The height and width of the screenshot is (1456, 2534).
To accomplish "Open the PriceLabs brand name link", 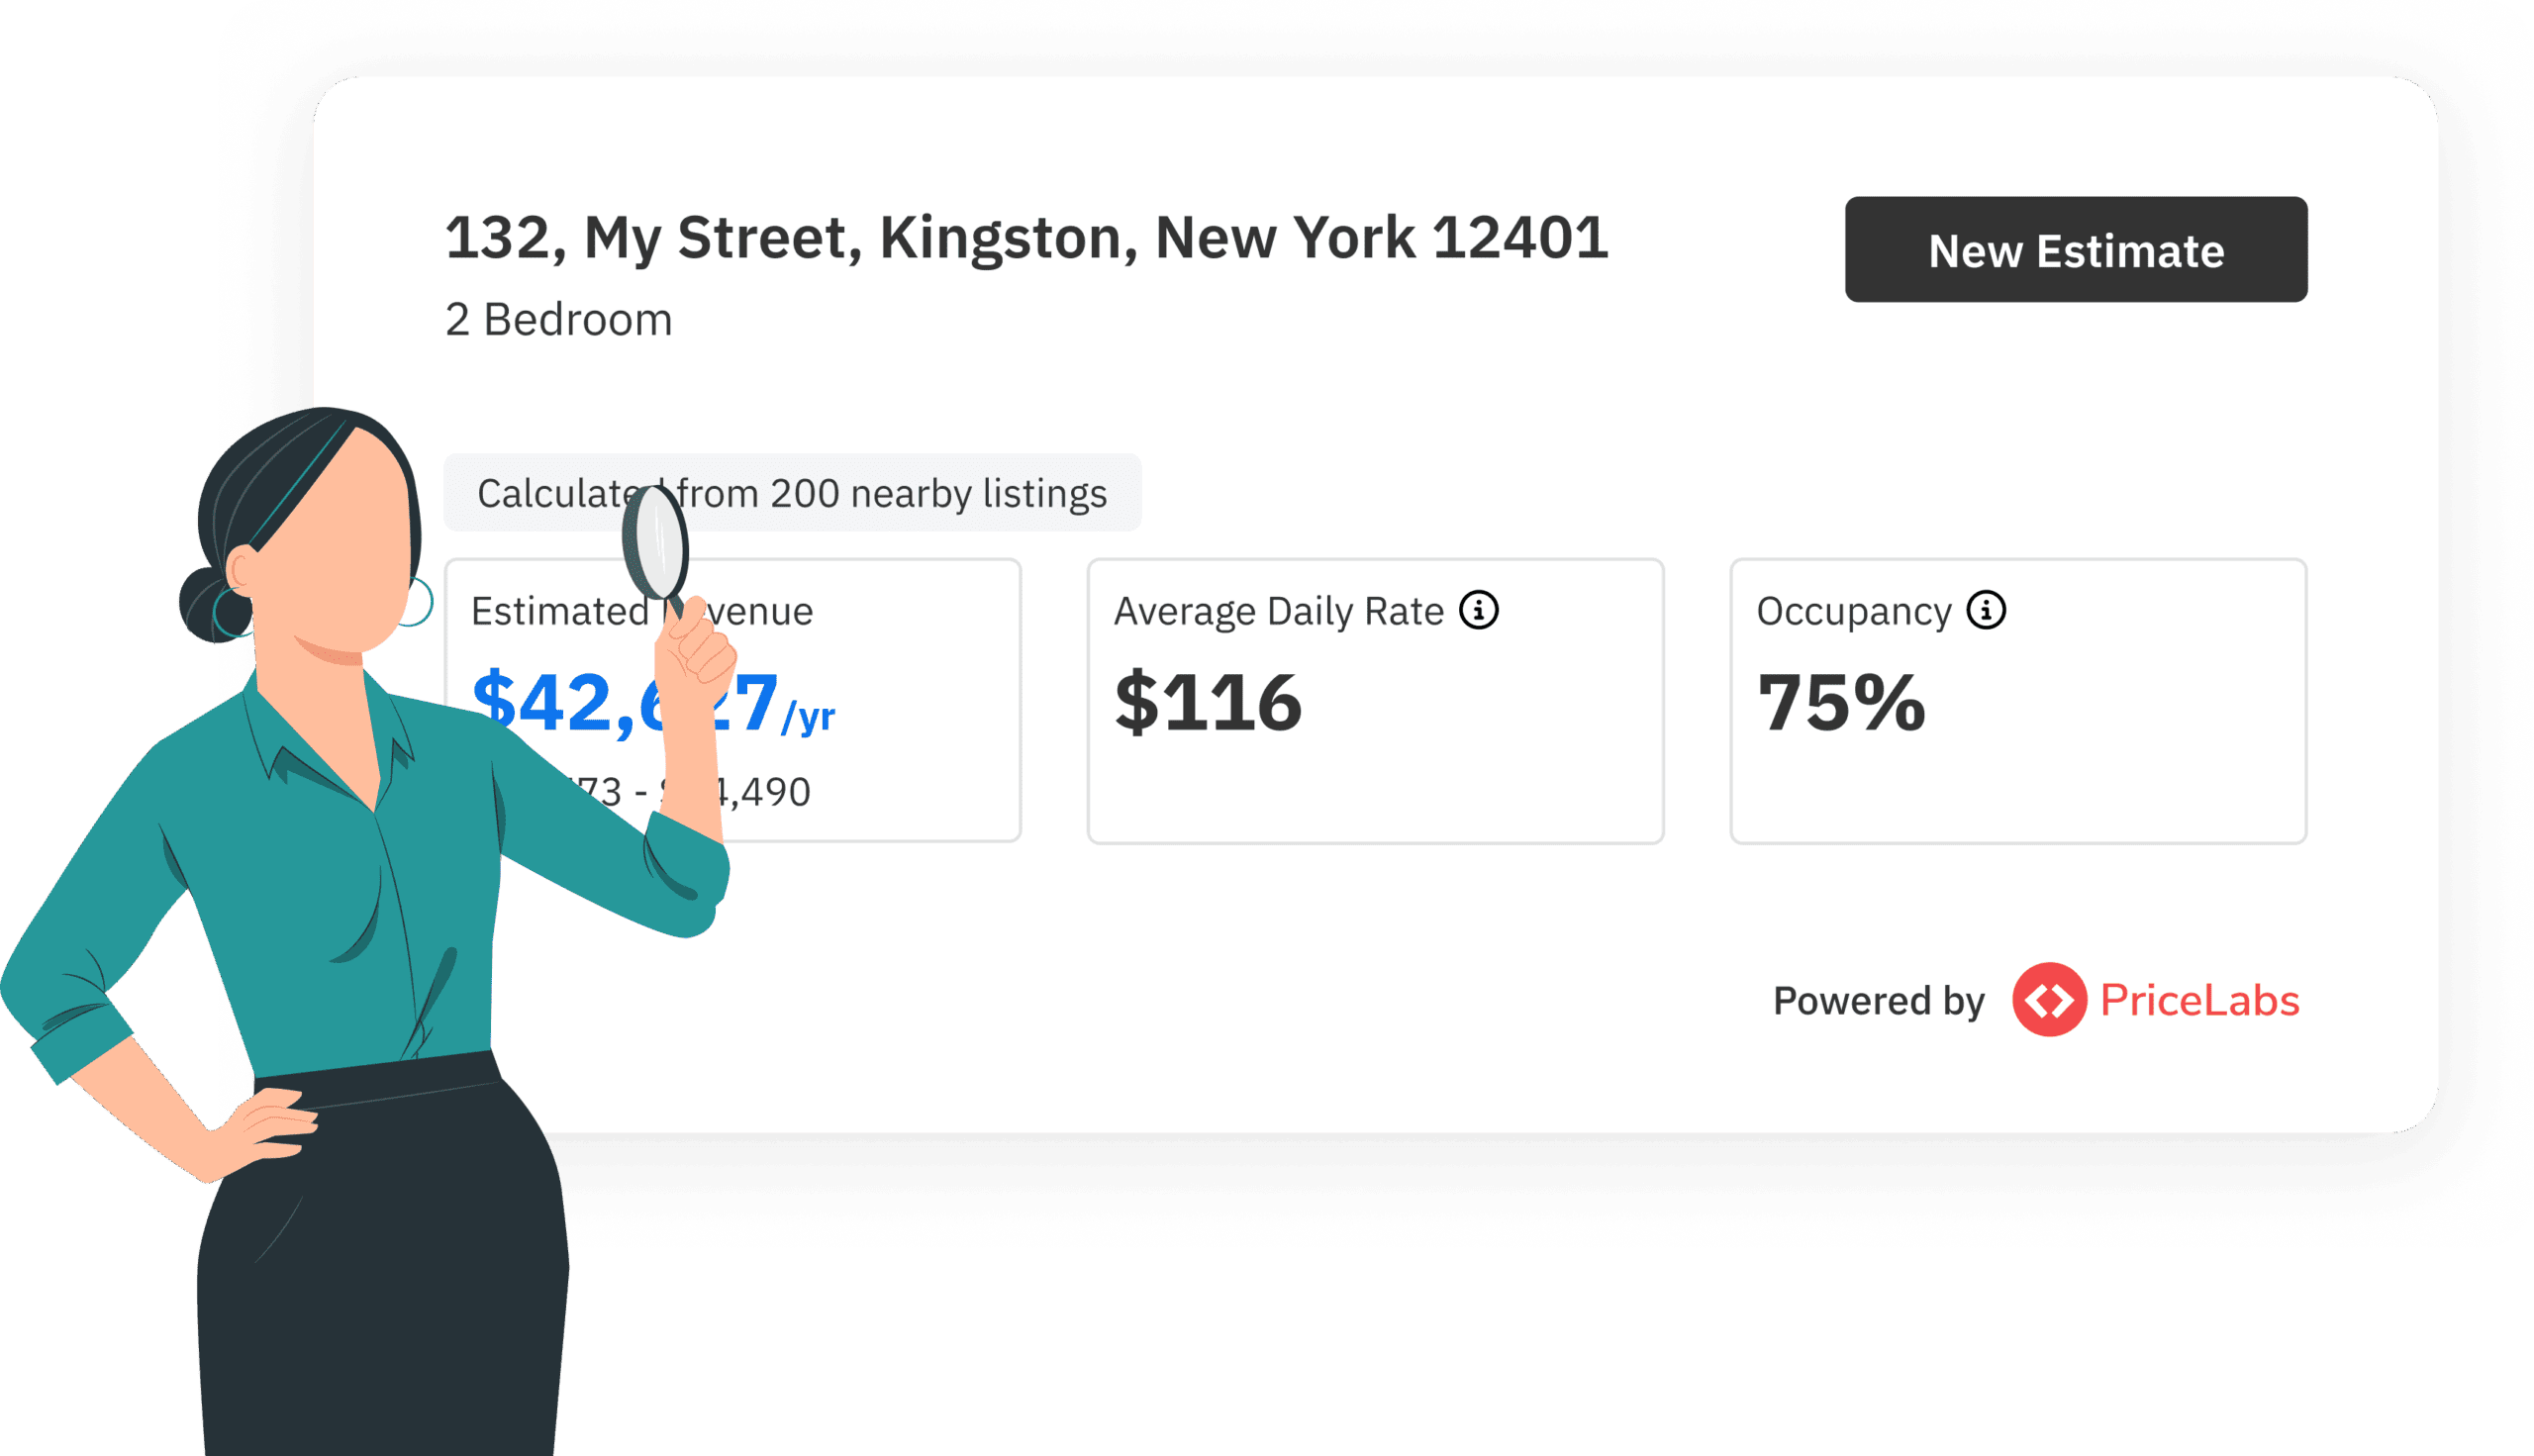I will tap(2198, 1000).
